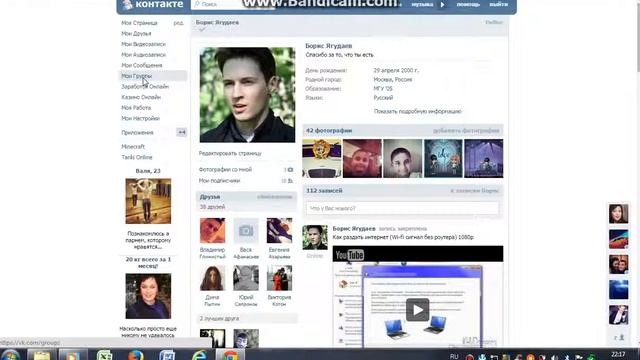Open Заработок Онлайн menu entry
This screenshot has width=640, height=360.
coord(145,87)
